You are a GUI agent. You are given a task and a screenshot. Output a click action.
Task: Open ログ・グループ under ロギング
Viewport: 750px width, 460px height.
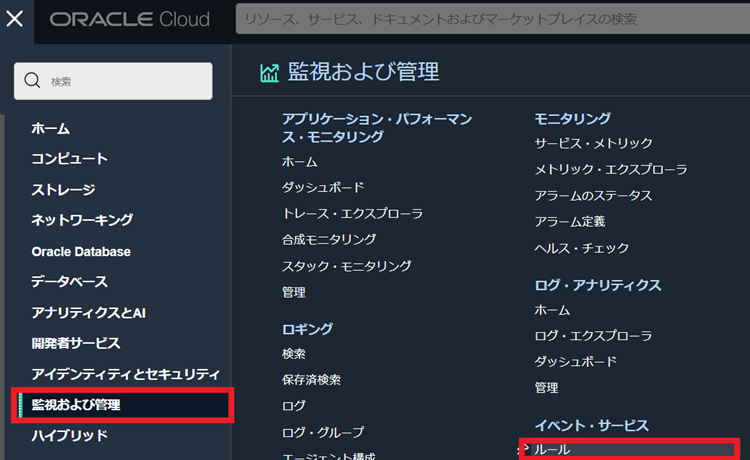point(323,433)
